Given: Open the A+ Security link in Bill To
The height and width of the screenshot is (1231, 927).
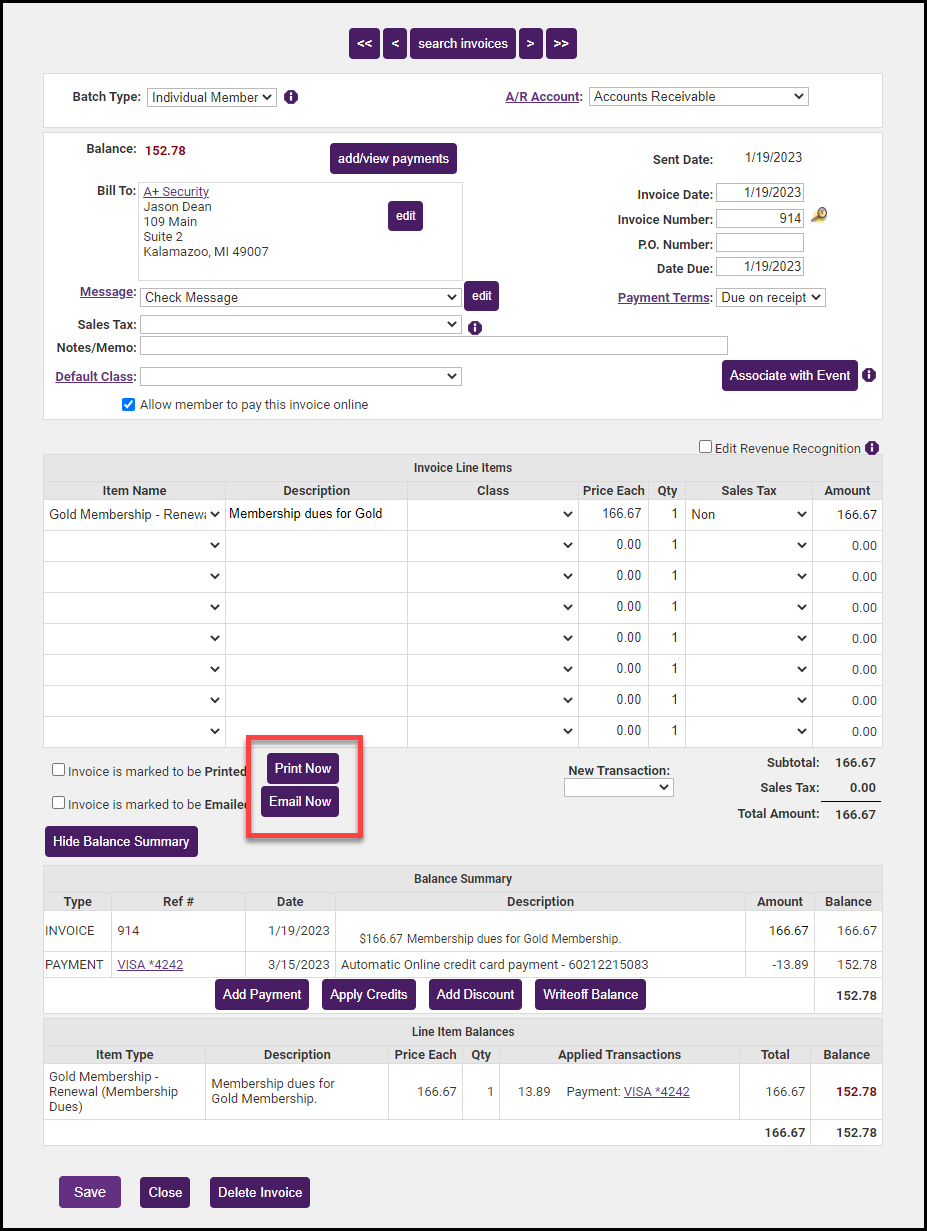Looking at the screenshot, I should coord(176,191).
